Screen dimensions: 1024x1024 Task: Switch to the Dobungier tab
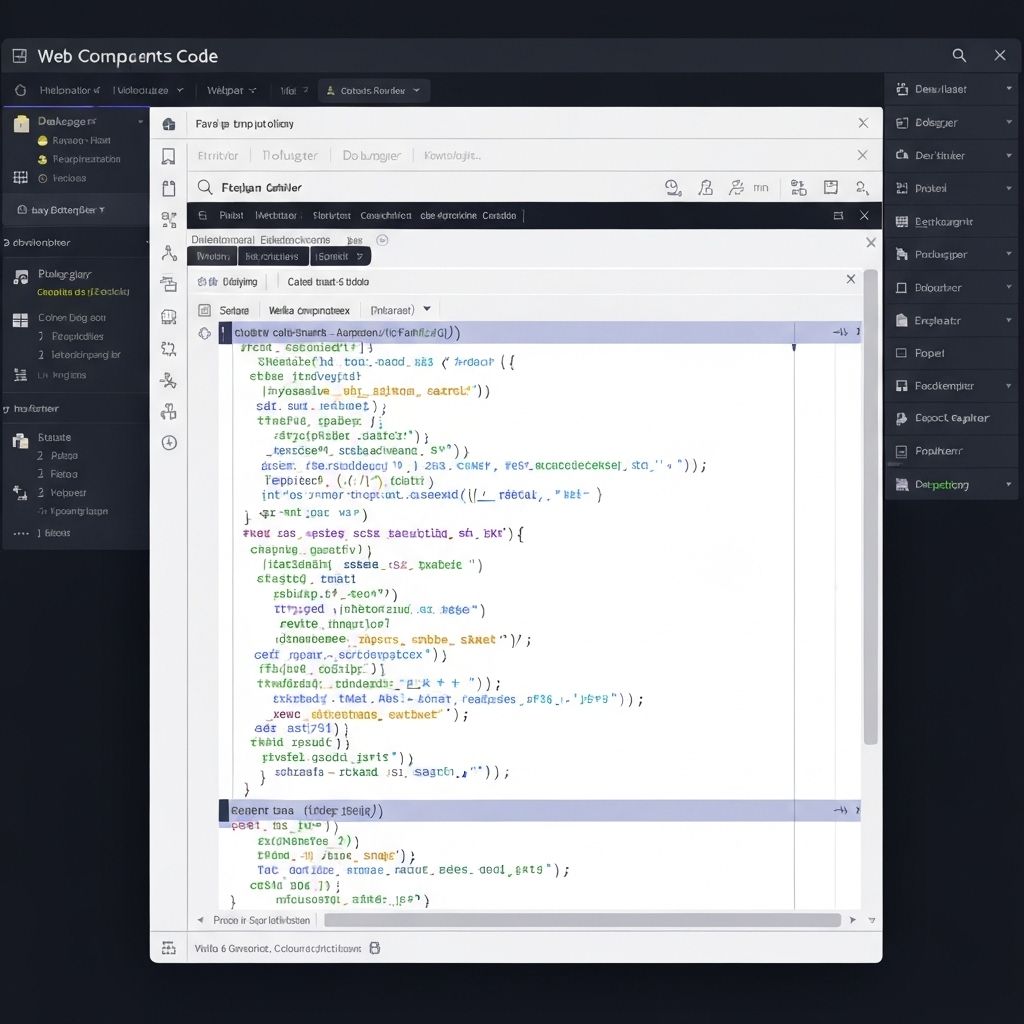pos(371,156)
